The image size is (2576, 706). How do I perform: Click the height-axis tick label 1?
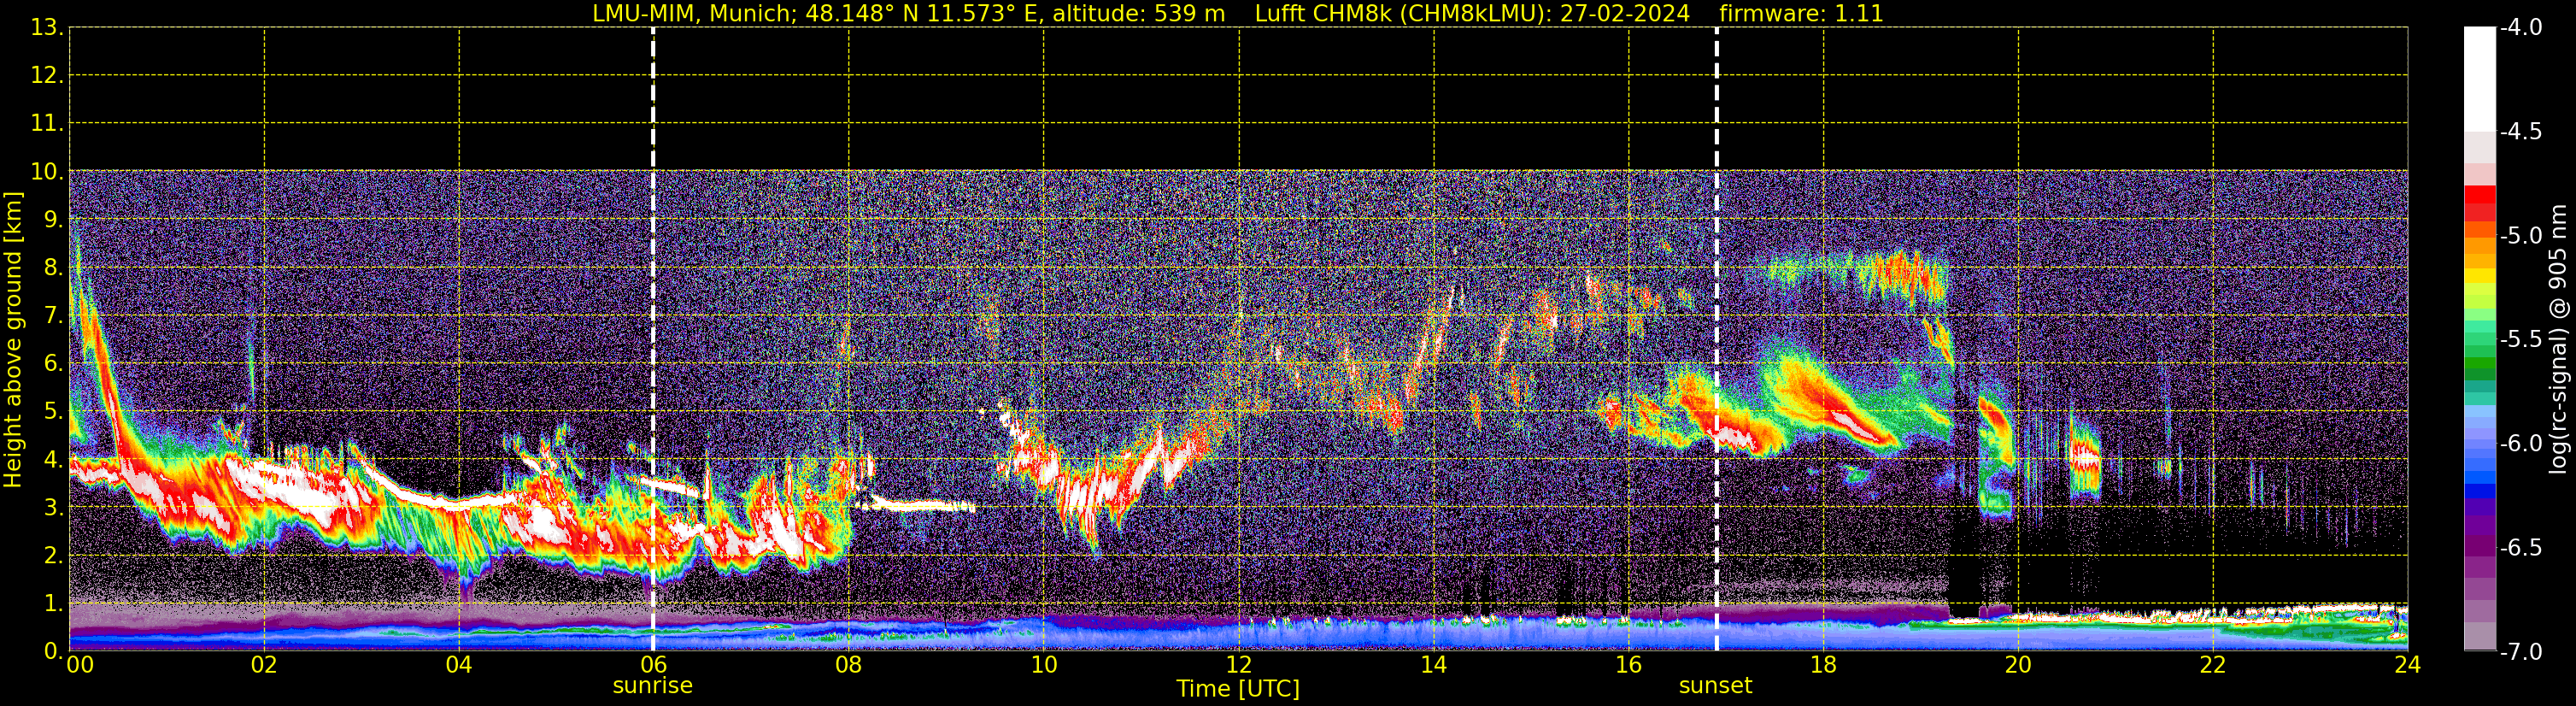52,604
